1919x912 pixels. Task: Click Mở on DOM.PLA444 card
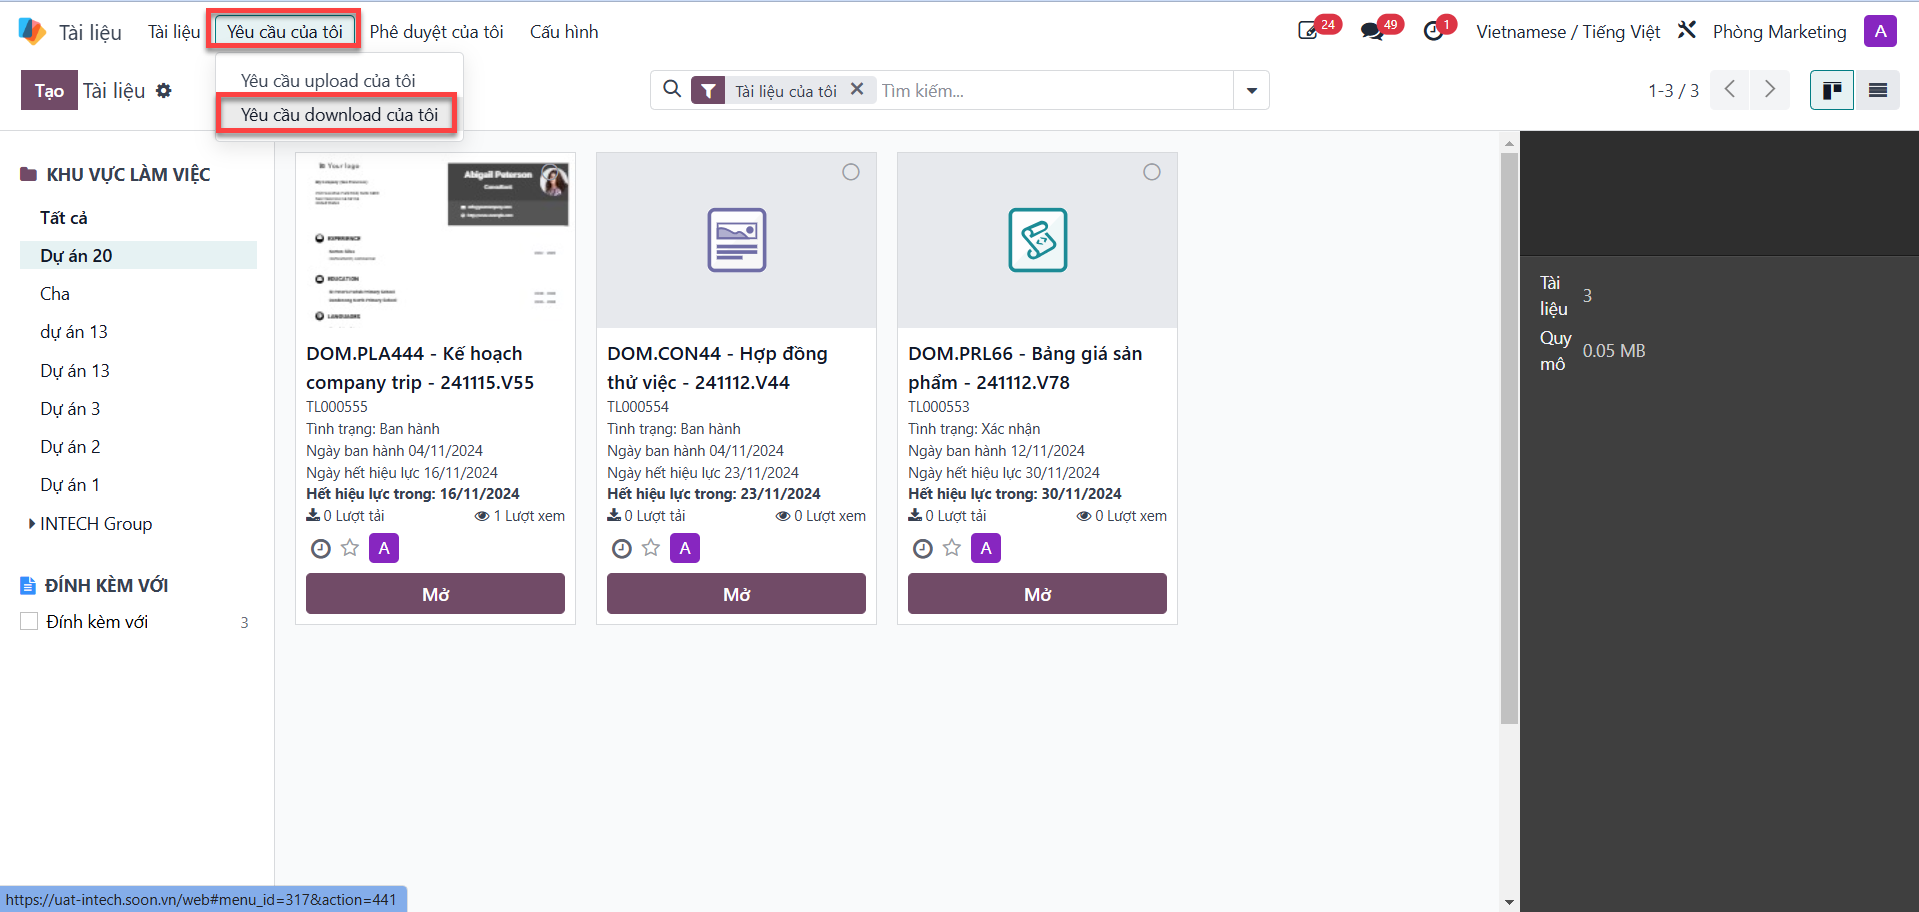(435, 594)
